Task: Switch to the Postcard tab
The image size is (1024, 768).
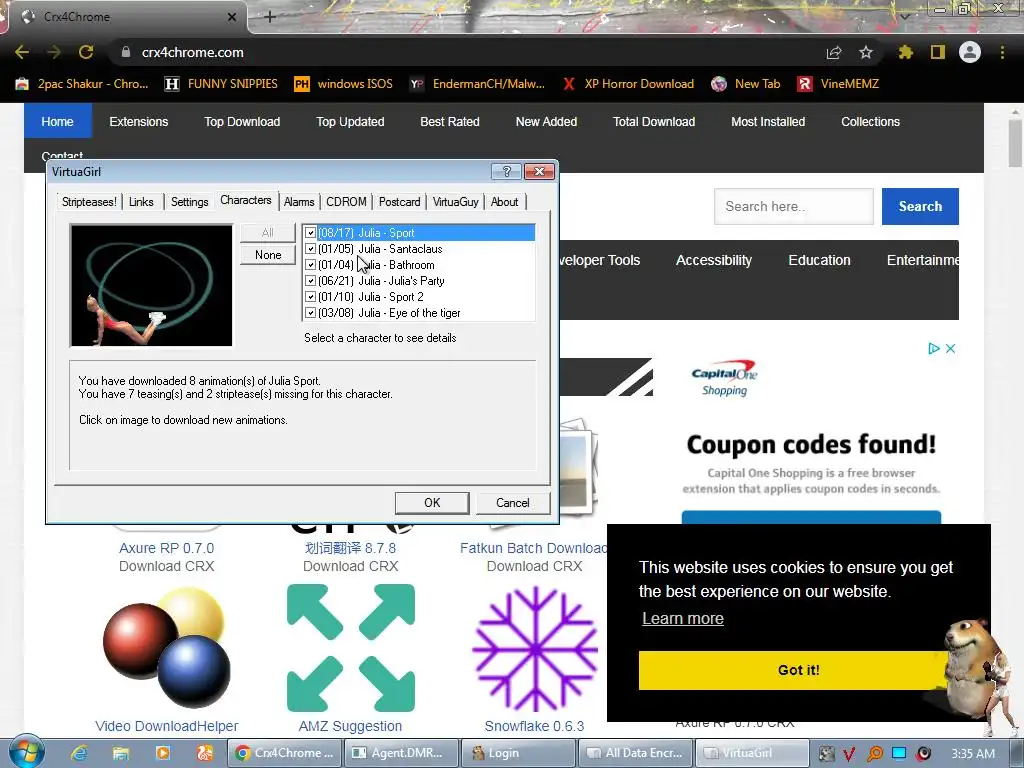Action: point(400,202)
